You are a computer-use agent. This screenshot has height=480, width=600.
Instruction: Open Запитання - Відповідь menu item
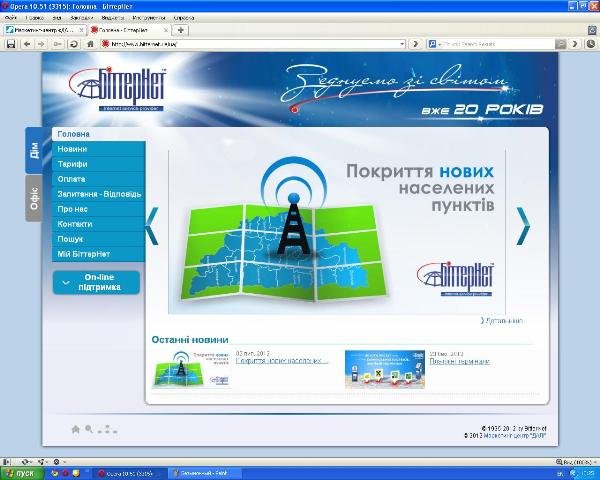pos(98,194)
